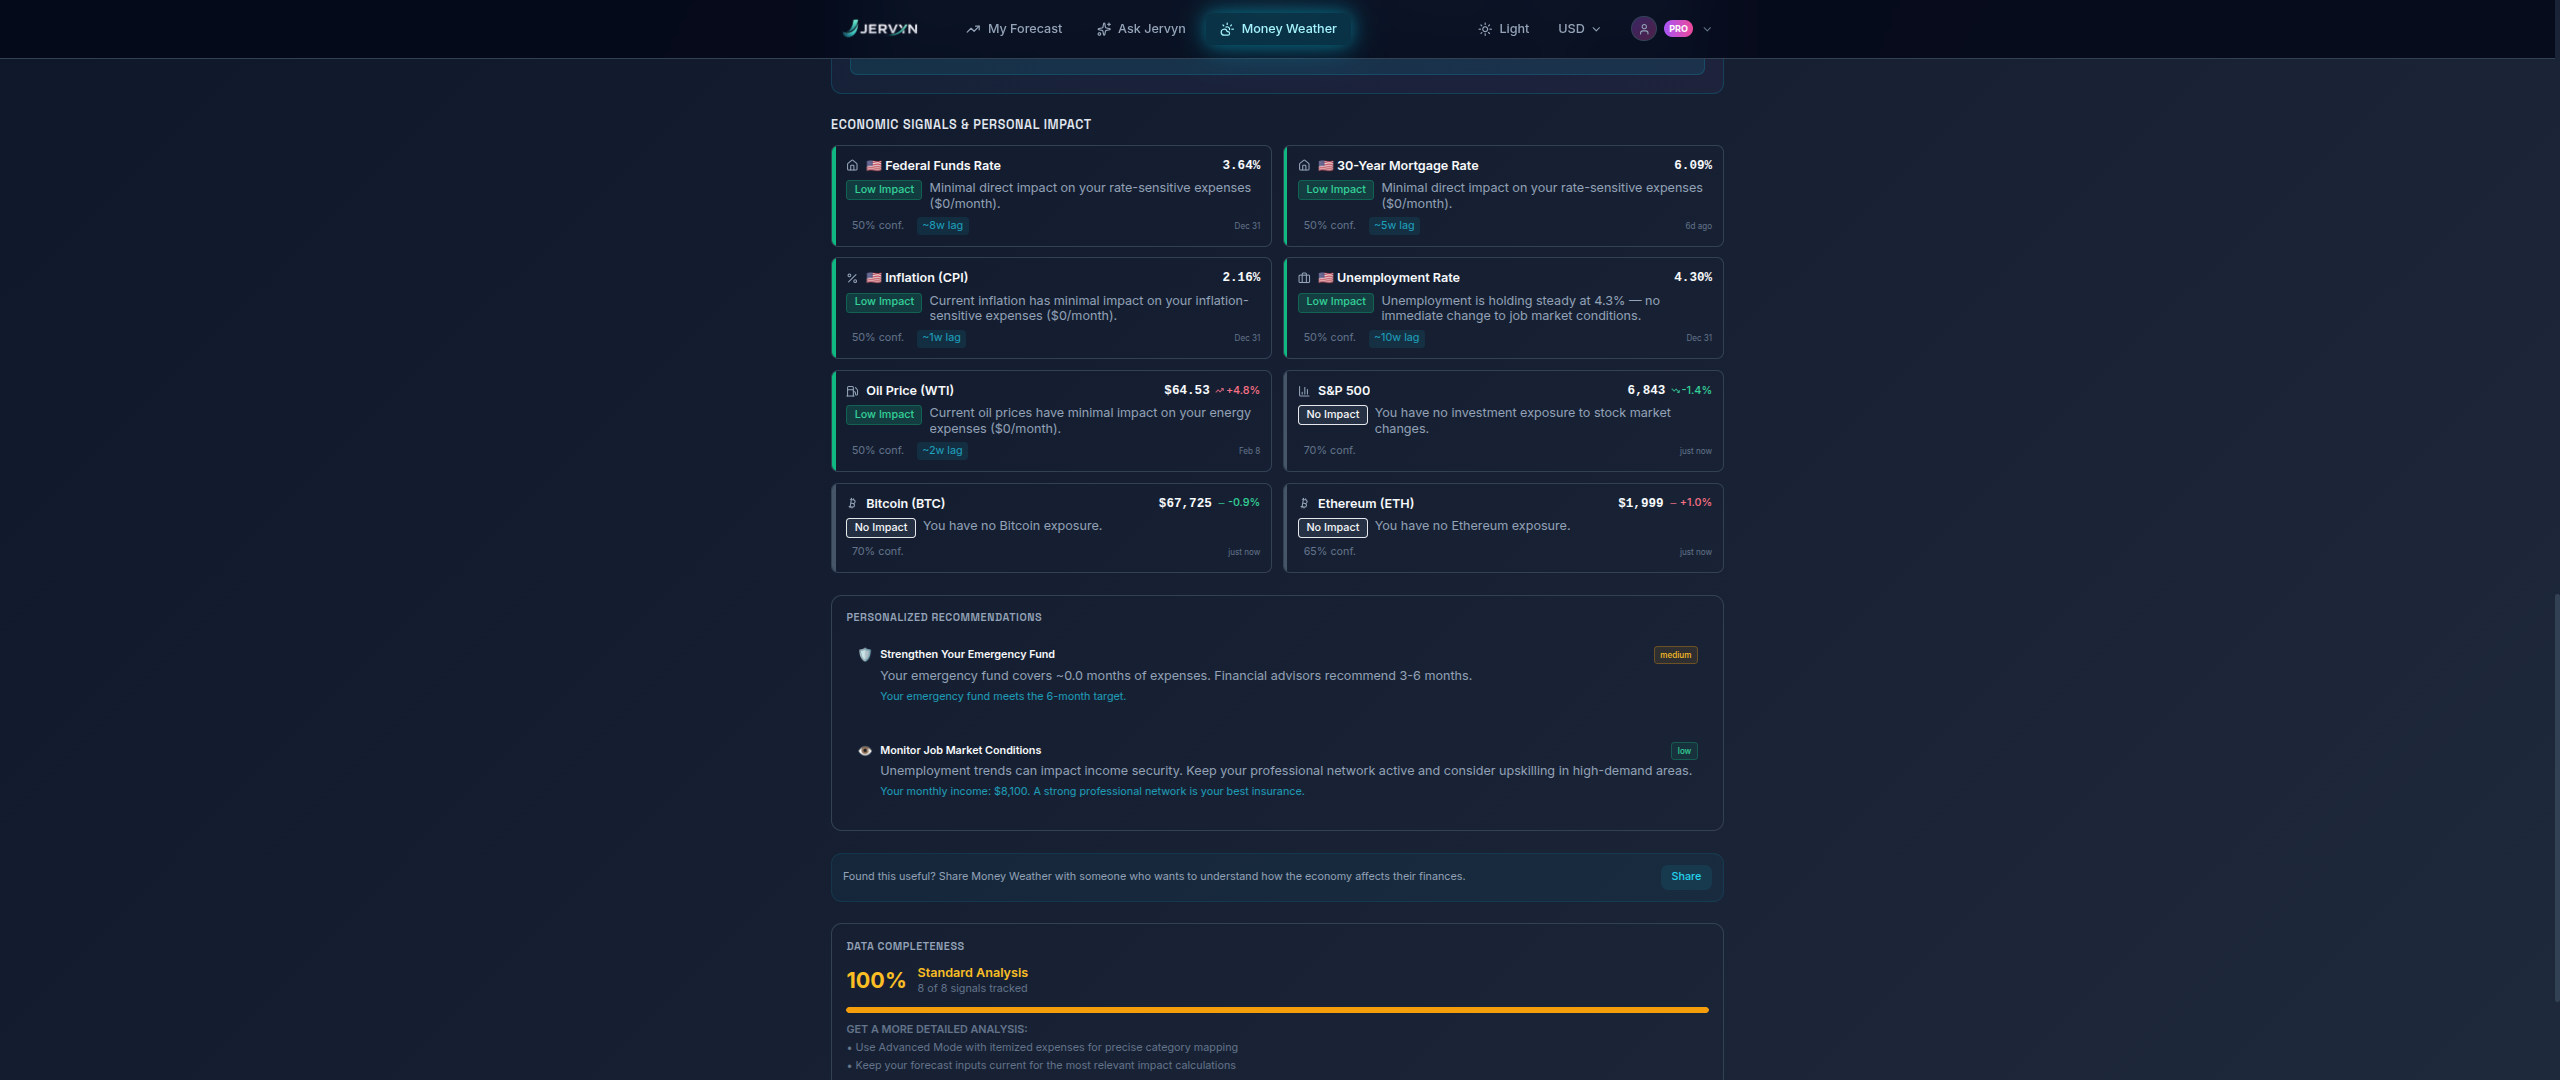The width and height of the screenshot is (2560, 1080).
Task: Open the Ask Jervyn menu item
Action: [x=1150, y=28]
